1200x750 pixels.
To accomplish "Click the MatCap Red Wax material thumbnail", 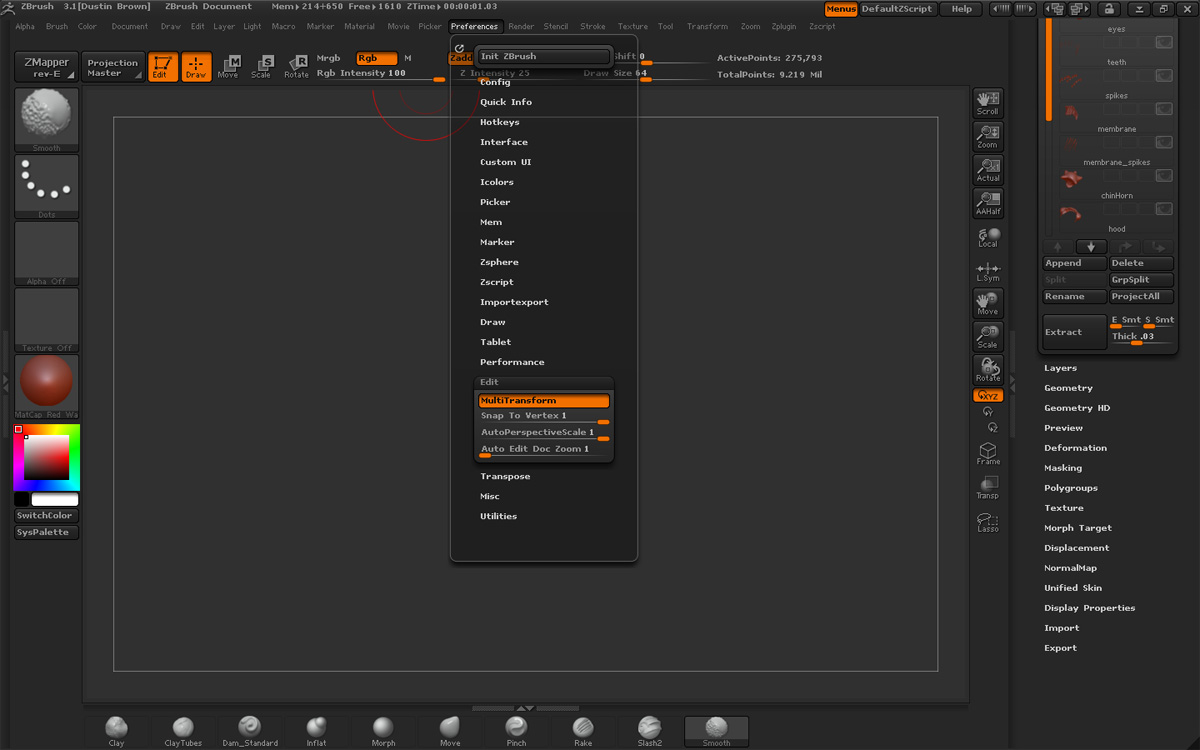I will click(x=45, y=384).
